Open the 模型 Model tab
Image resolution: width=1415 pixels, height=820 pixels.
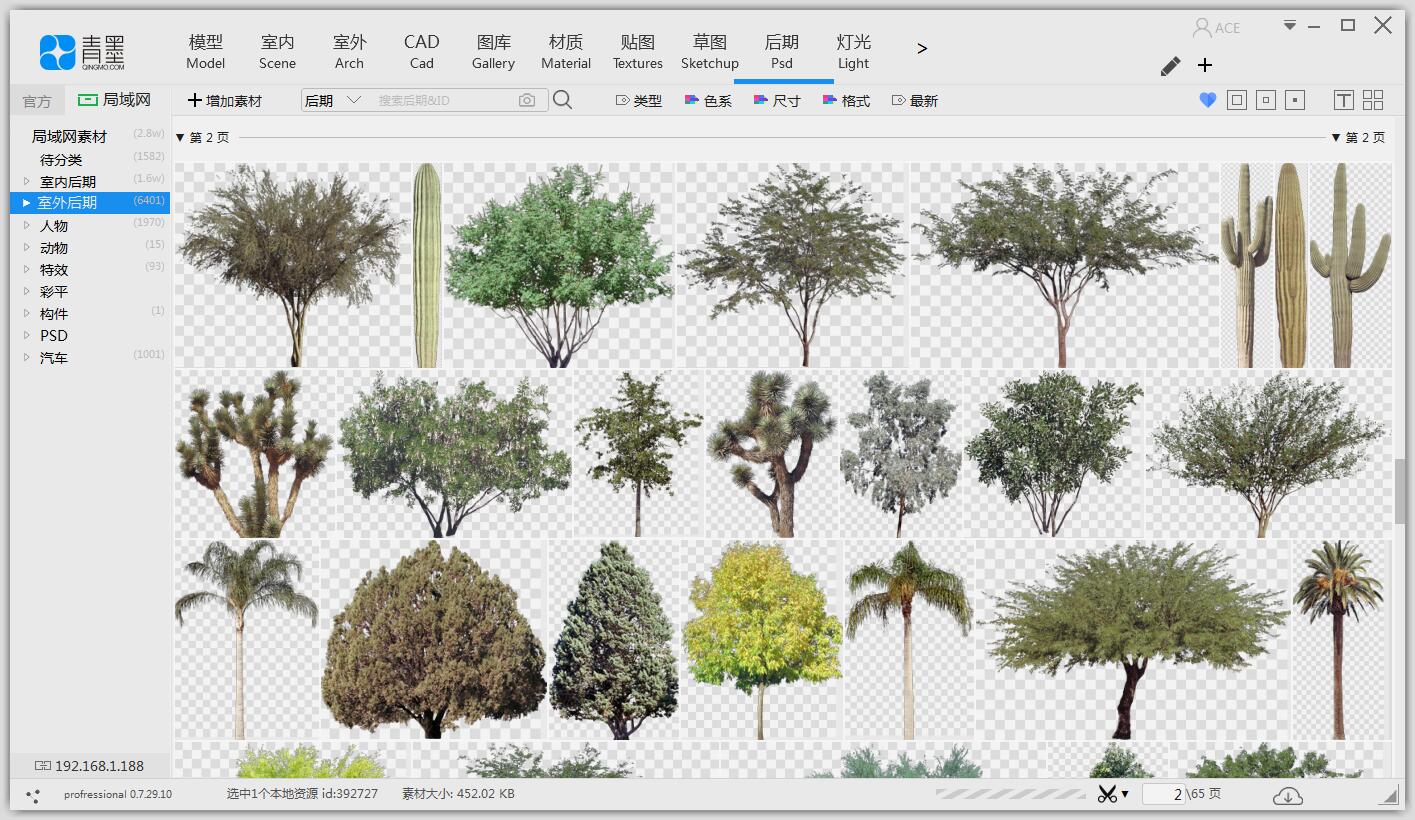[x=206, y=51]
